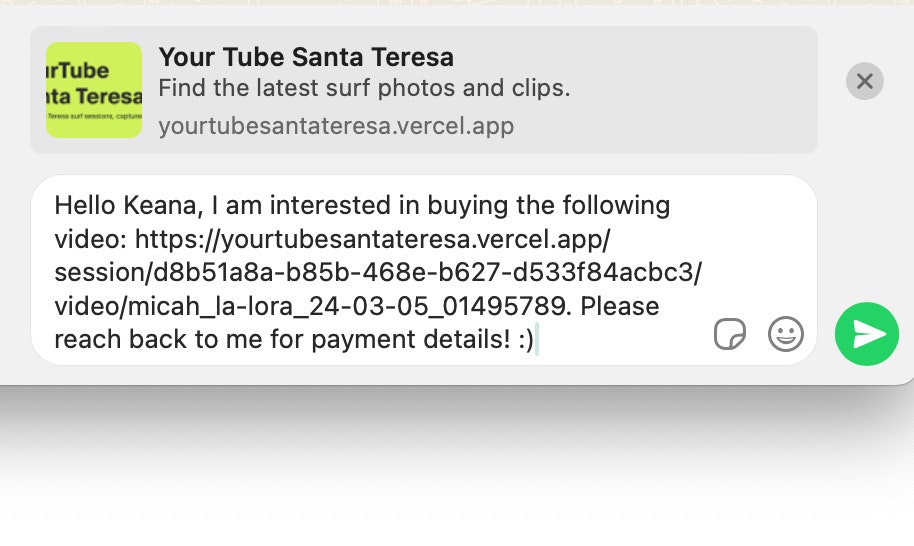
Task: Click the word 'following' in the first line
Action: 616,205
